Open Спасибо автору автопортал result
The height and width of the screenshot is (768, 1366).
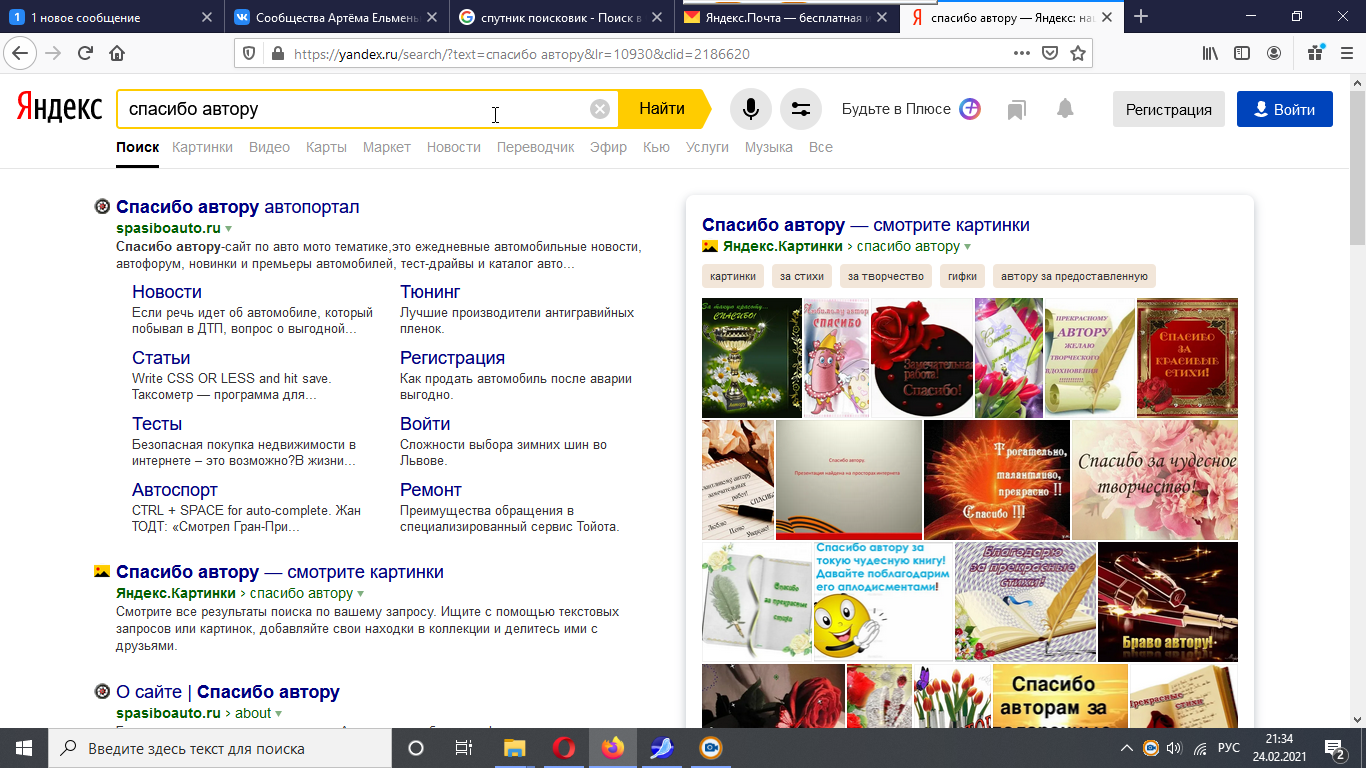(x=238, y=207)
